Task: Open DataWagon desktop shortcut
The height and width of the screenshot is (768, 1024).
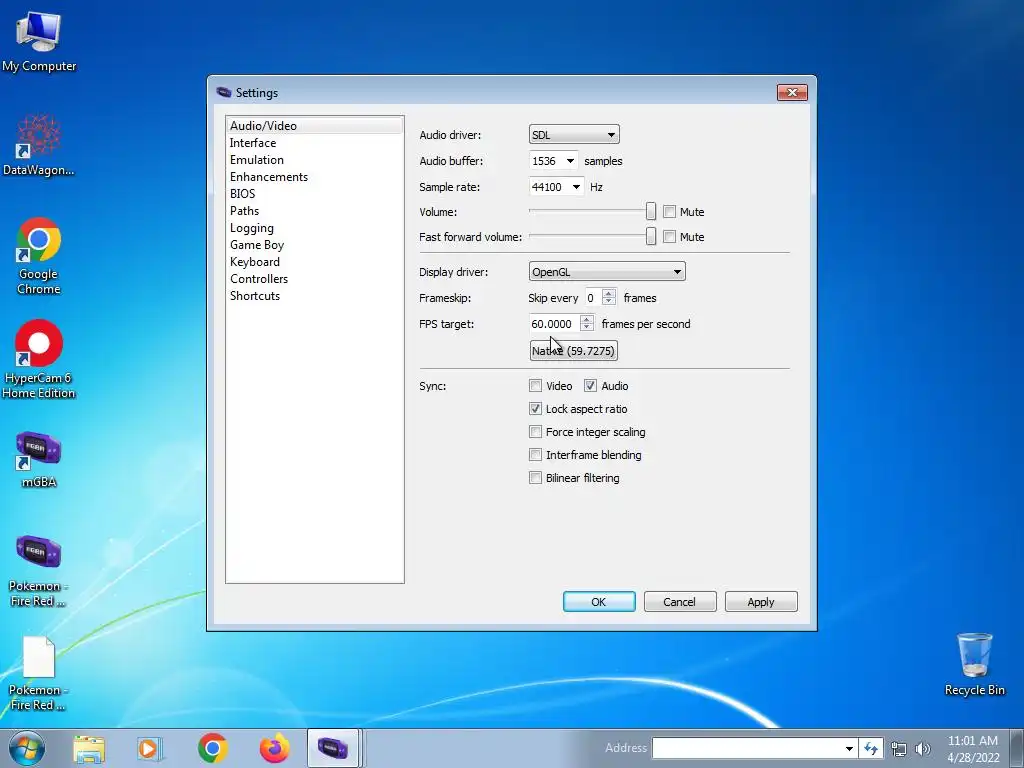Action: tap(39, 145)
